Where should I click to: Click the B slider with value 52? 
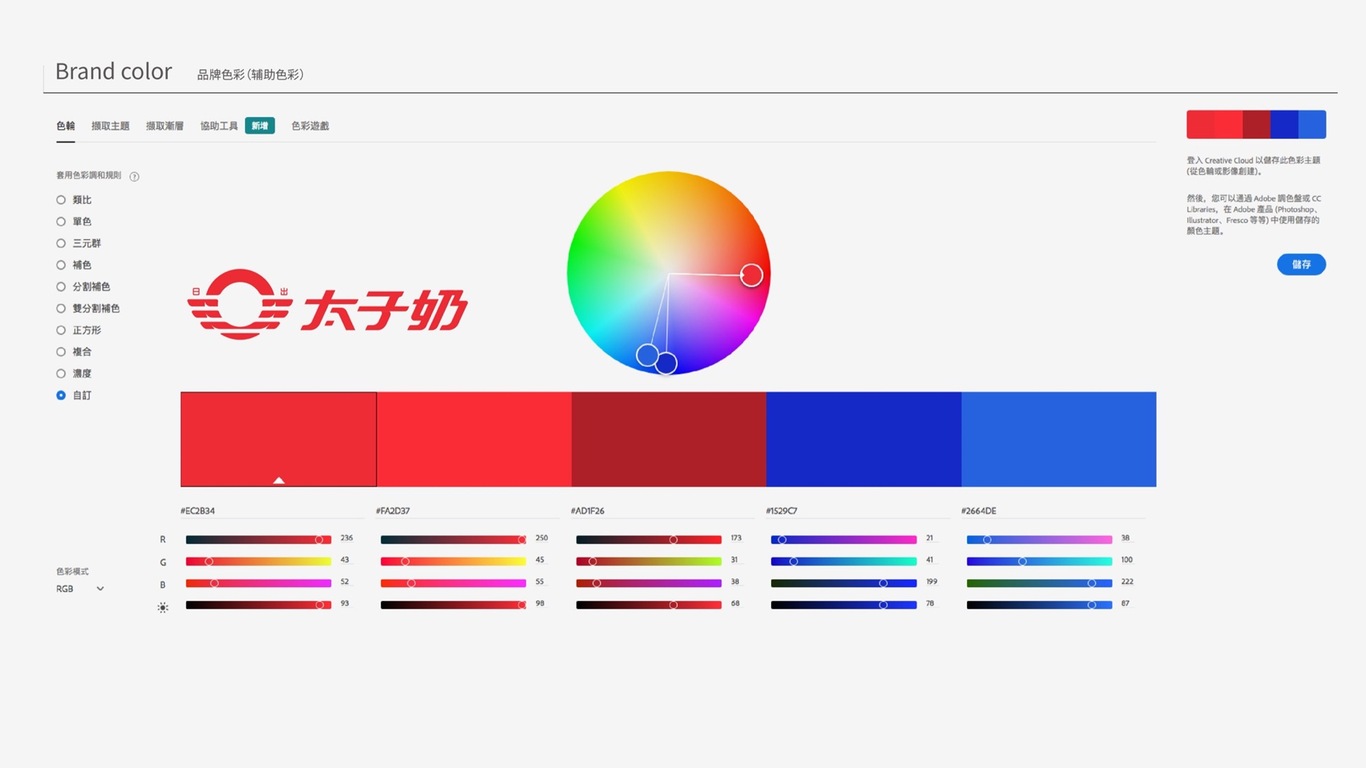(258, 583)
